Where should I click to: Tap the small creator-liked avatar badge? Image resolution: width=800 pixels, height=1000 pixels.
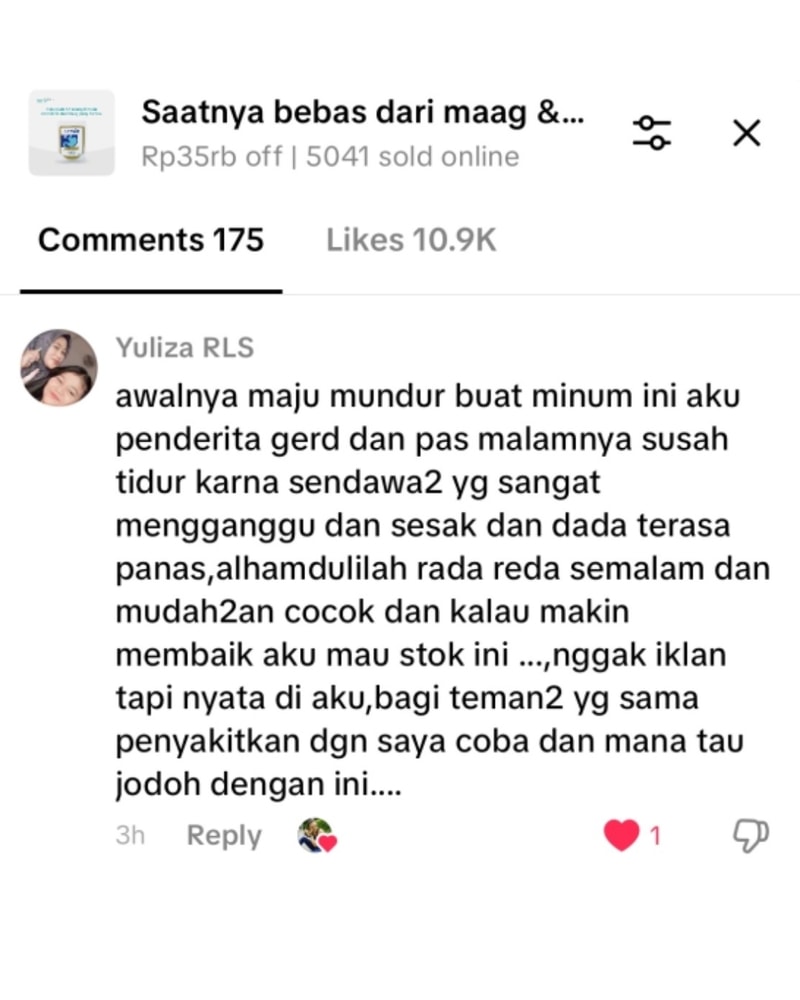[x=317, y=835]
